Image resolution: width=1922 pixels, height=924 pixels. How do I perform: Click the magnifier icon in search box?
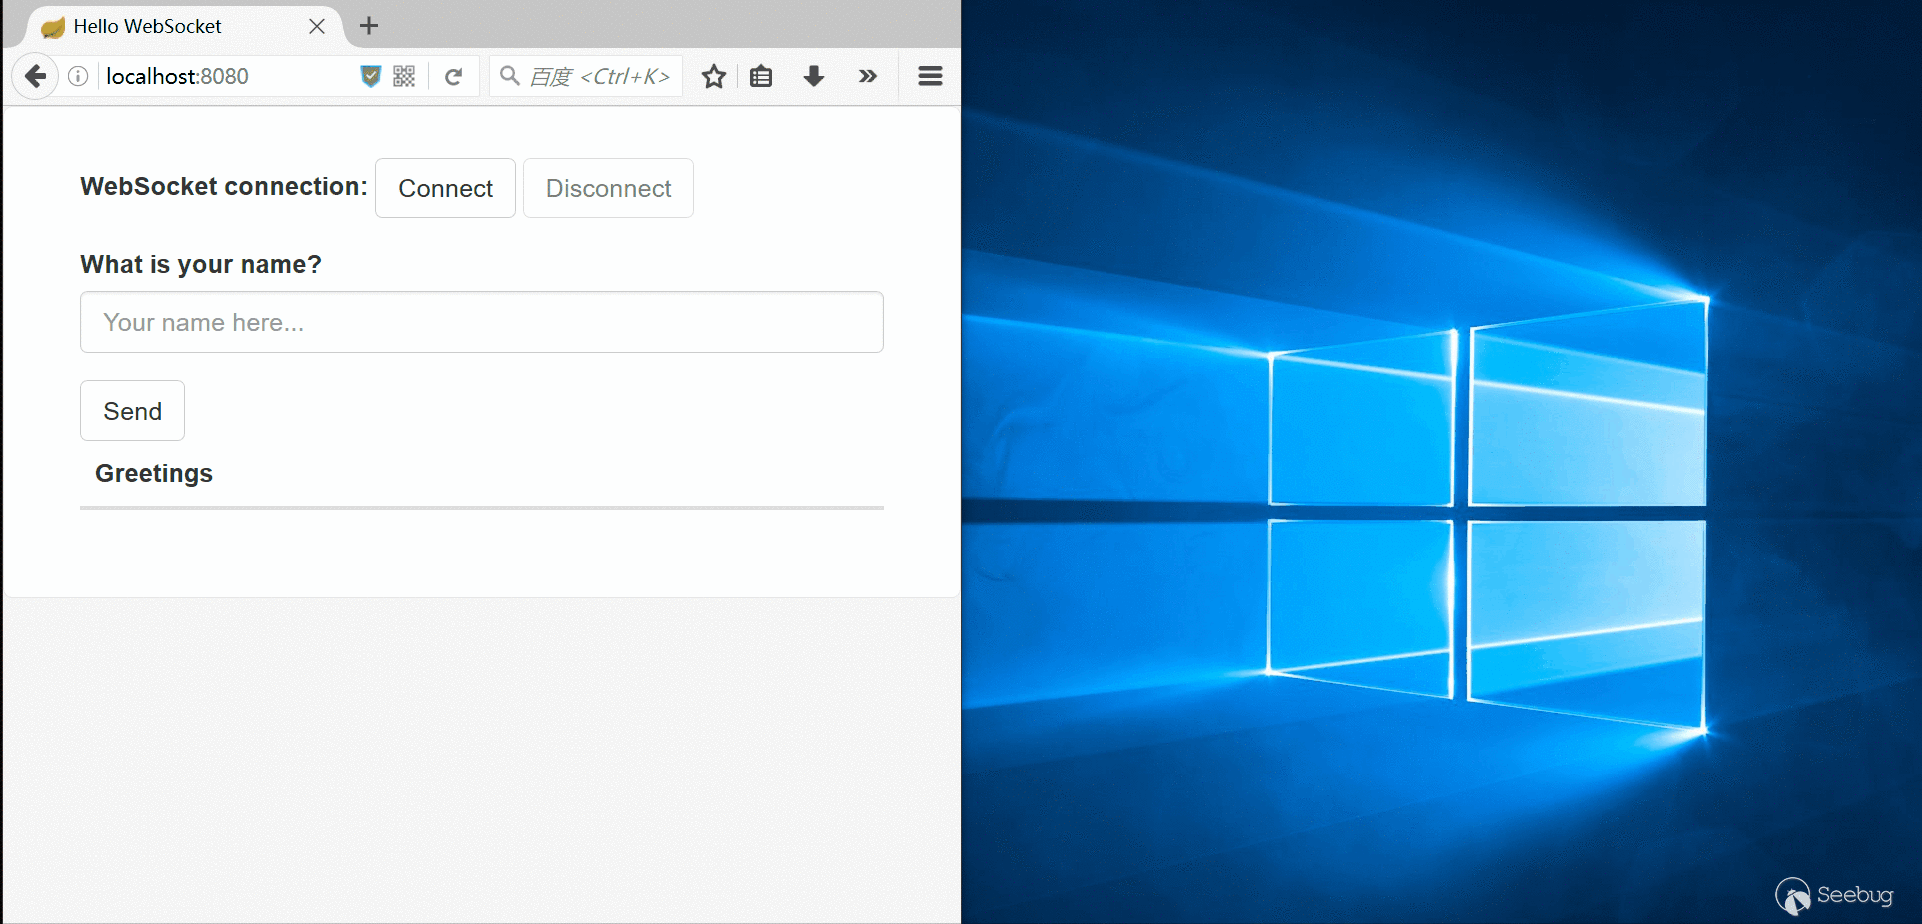(509, 76)
